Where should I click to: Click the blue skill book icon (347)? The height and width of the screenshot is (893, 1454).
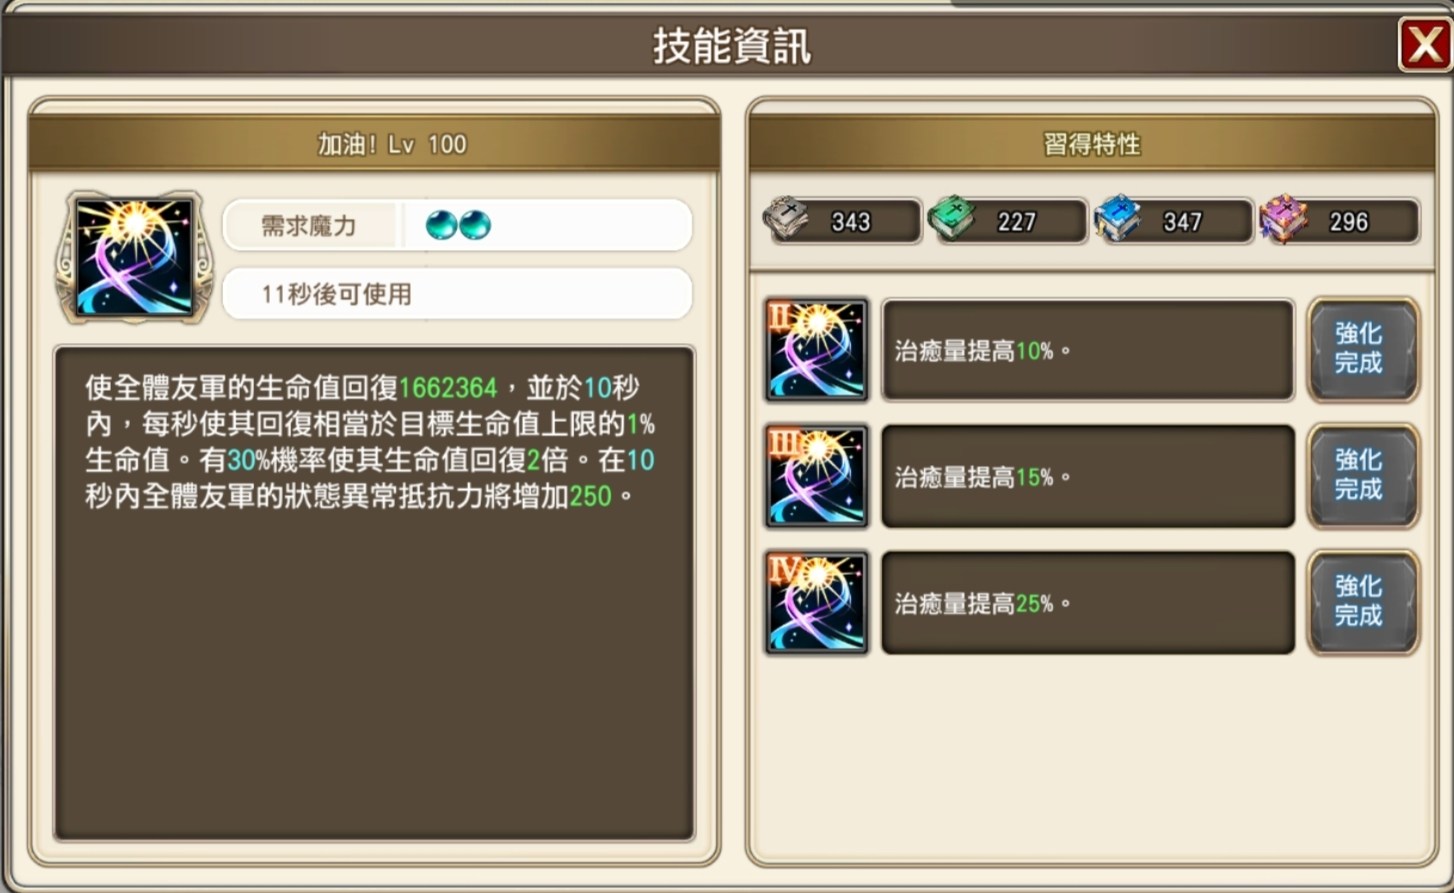[x=1117, y=219]
